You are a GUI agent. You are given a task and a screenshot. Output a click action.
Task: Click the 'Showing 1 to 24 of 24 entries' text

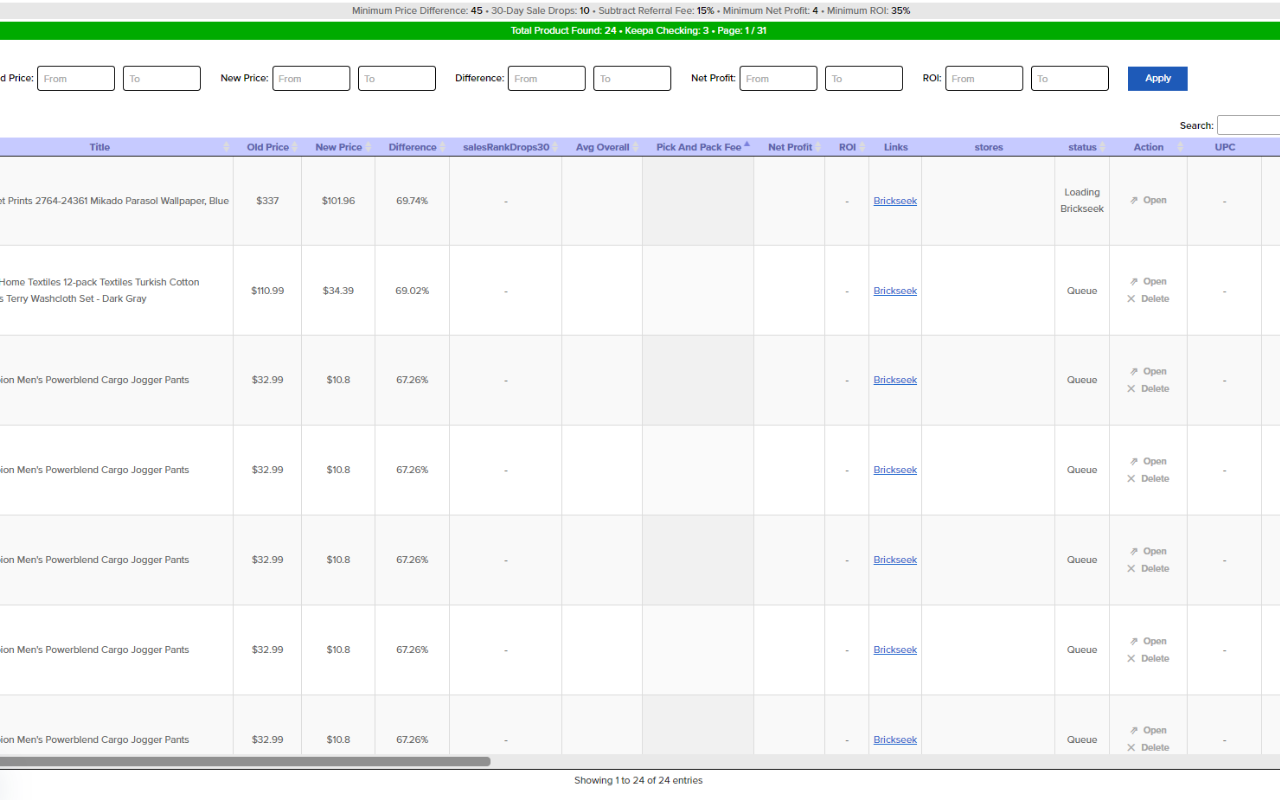point(638,780)
